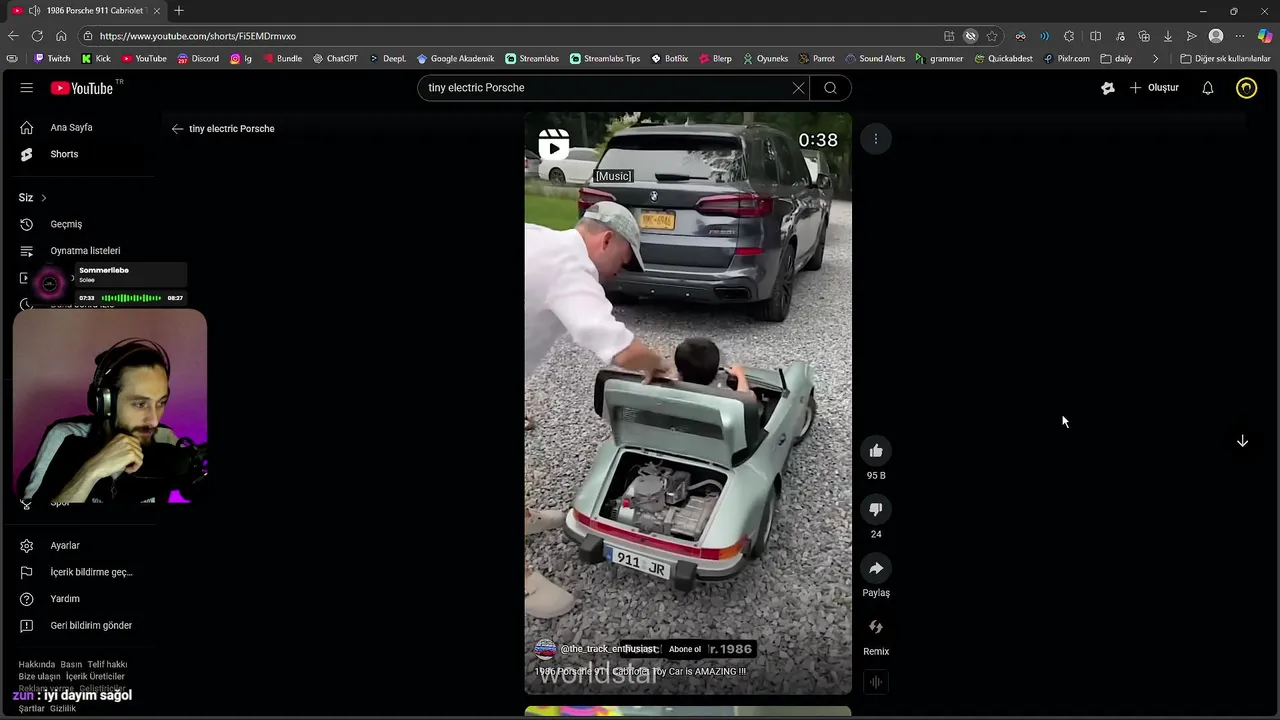Like the Short with thumbs up
Image resolution: width=1280 pixels, height=720 pixels.
coord(876,451)
